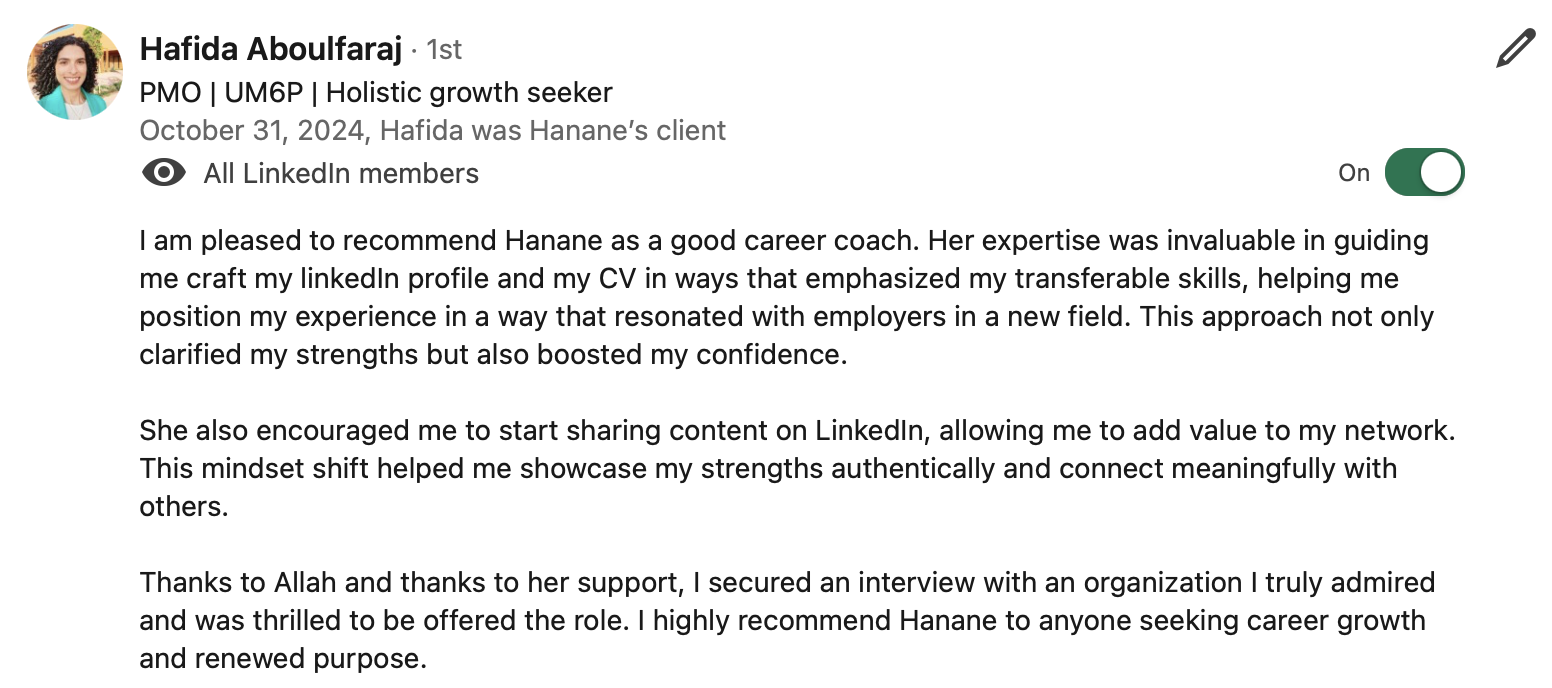Click the white knob of the green switch
The height and width of the screenshot is (688, 1552).
coord(1441,173)
